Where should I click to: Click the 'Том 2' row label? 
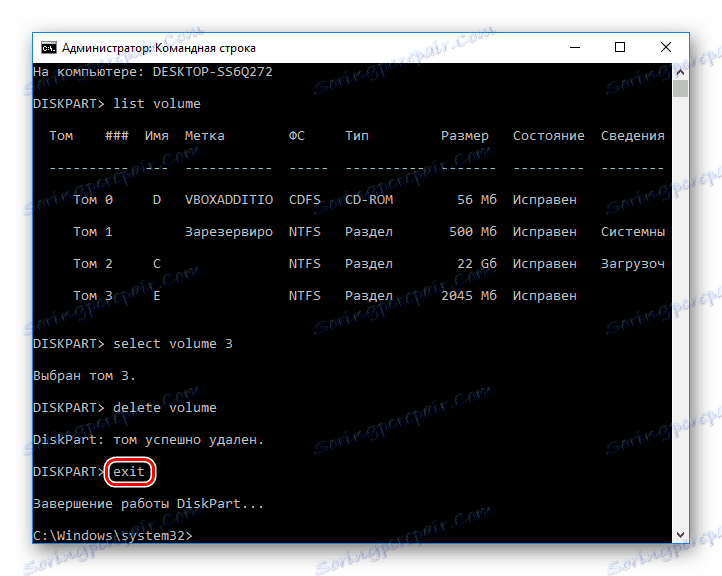point(93,264)
